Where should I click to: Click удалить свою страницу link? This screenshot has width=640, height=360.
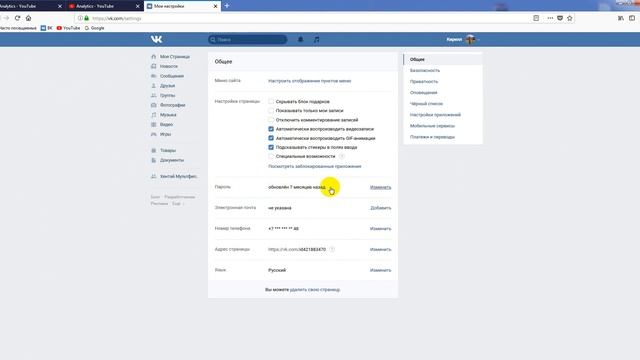[x=315, y=290]
